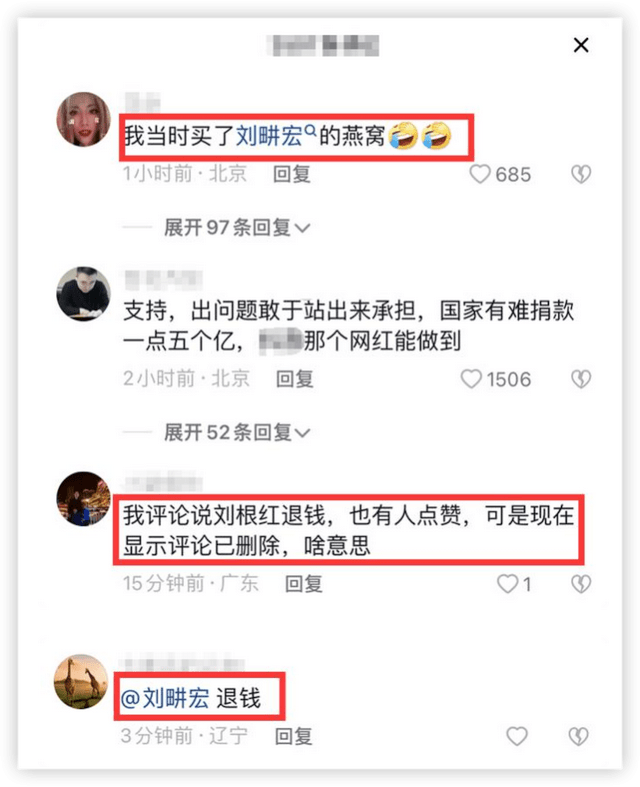This screenshot has height=787, width=640.
Task: Tap broken heart on the 支持 comment
Action: [581, 379]
